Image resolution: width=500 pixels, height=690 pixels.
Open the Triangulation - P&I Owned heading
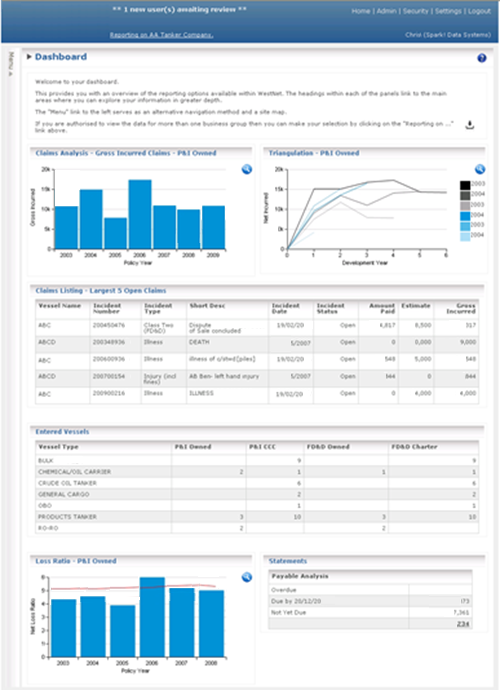point(314,153)
